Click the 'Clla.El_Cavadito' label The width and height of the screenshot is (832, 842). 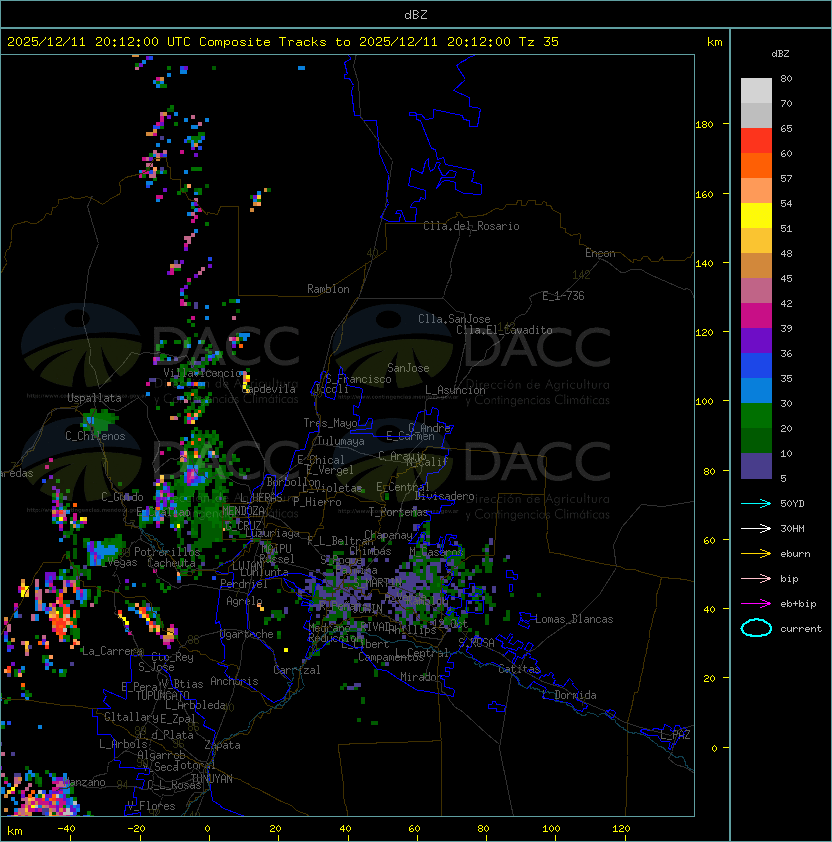click(x=504, y=330)
